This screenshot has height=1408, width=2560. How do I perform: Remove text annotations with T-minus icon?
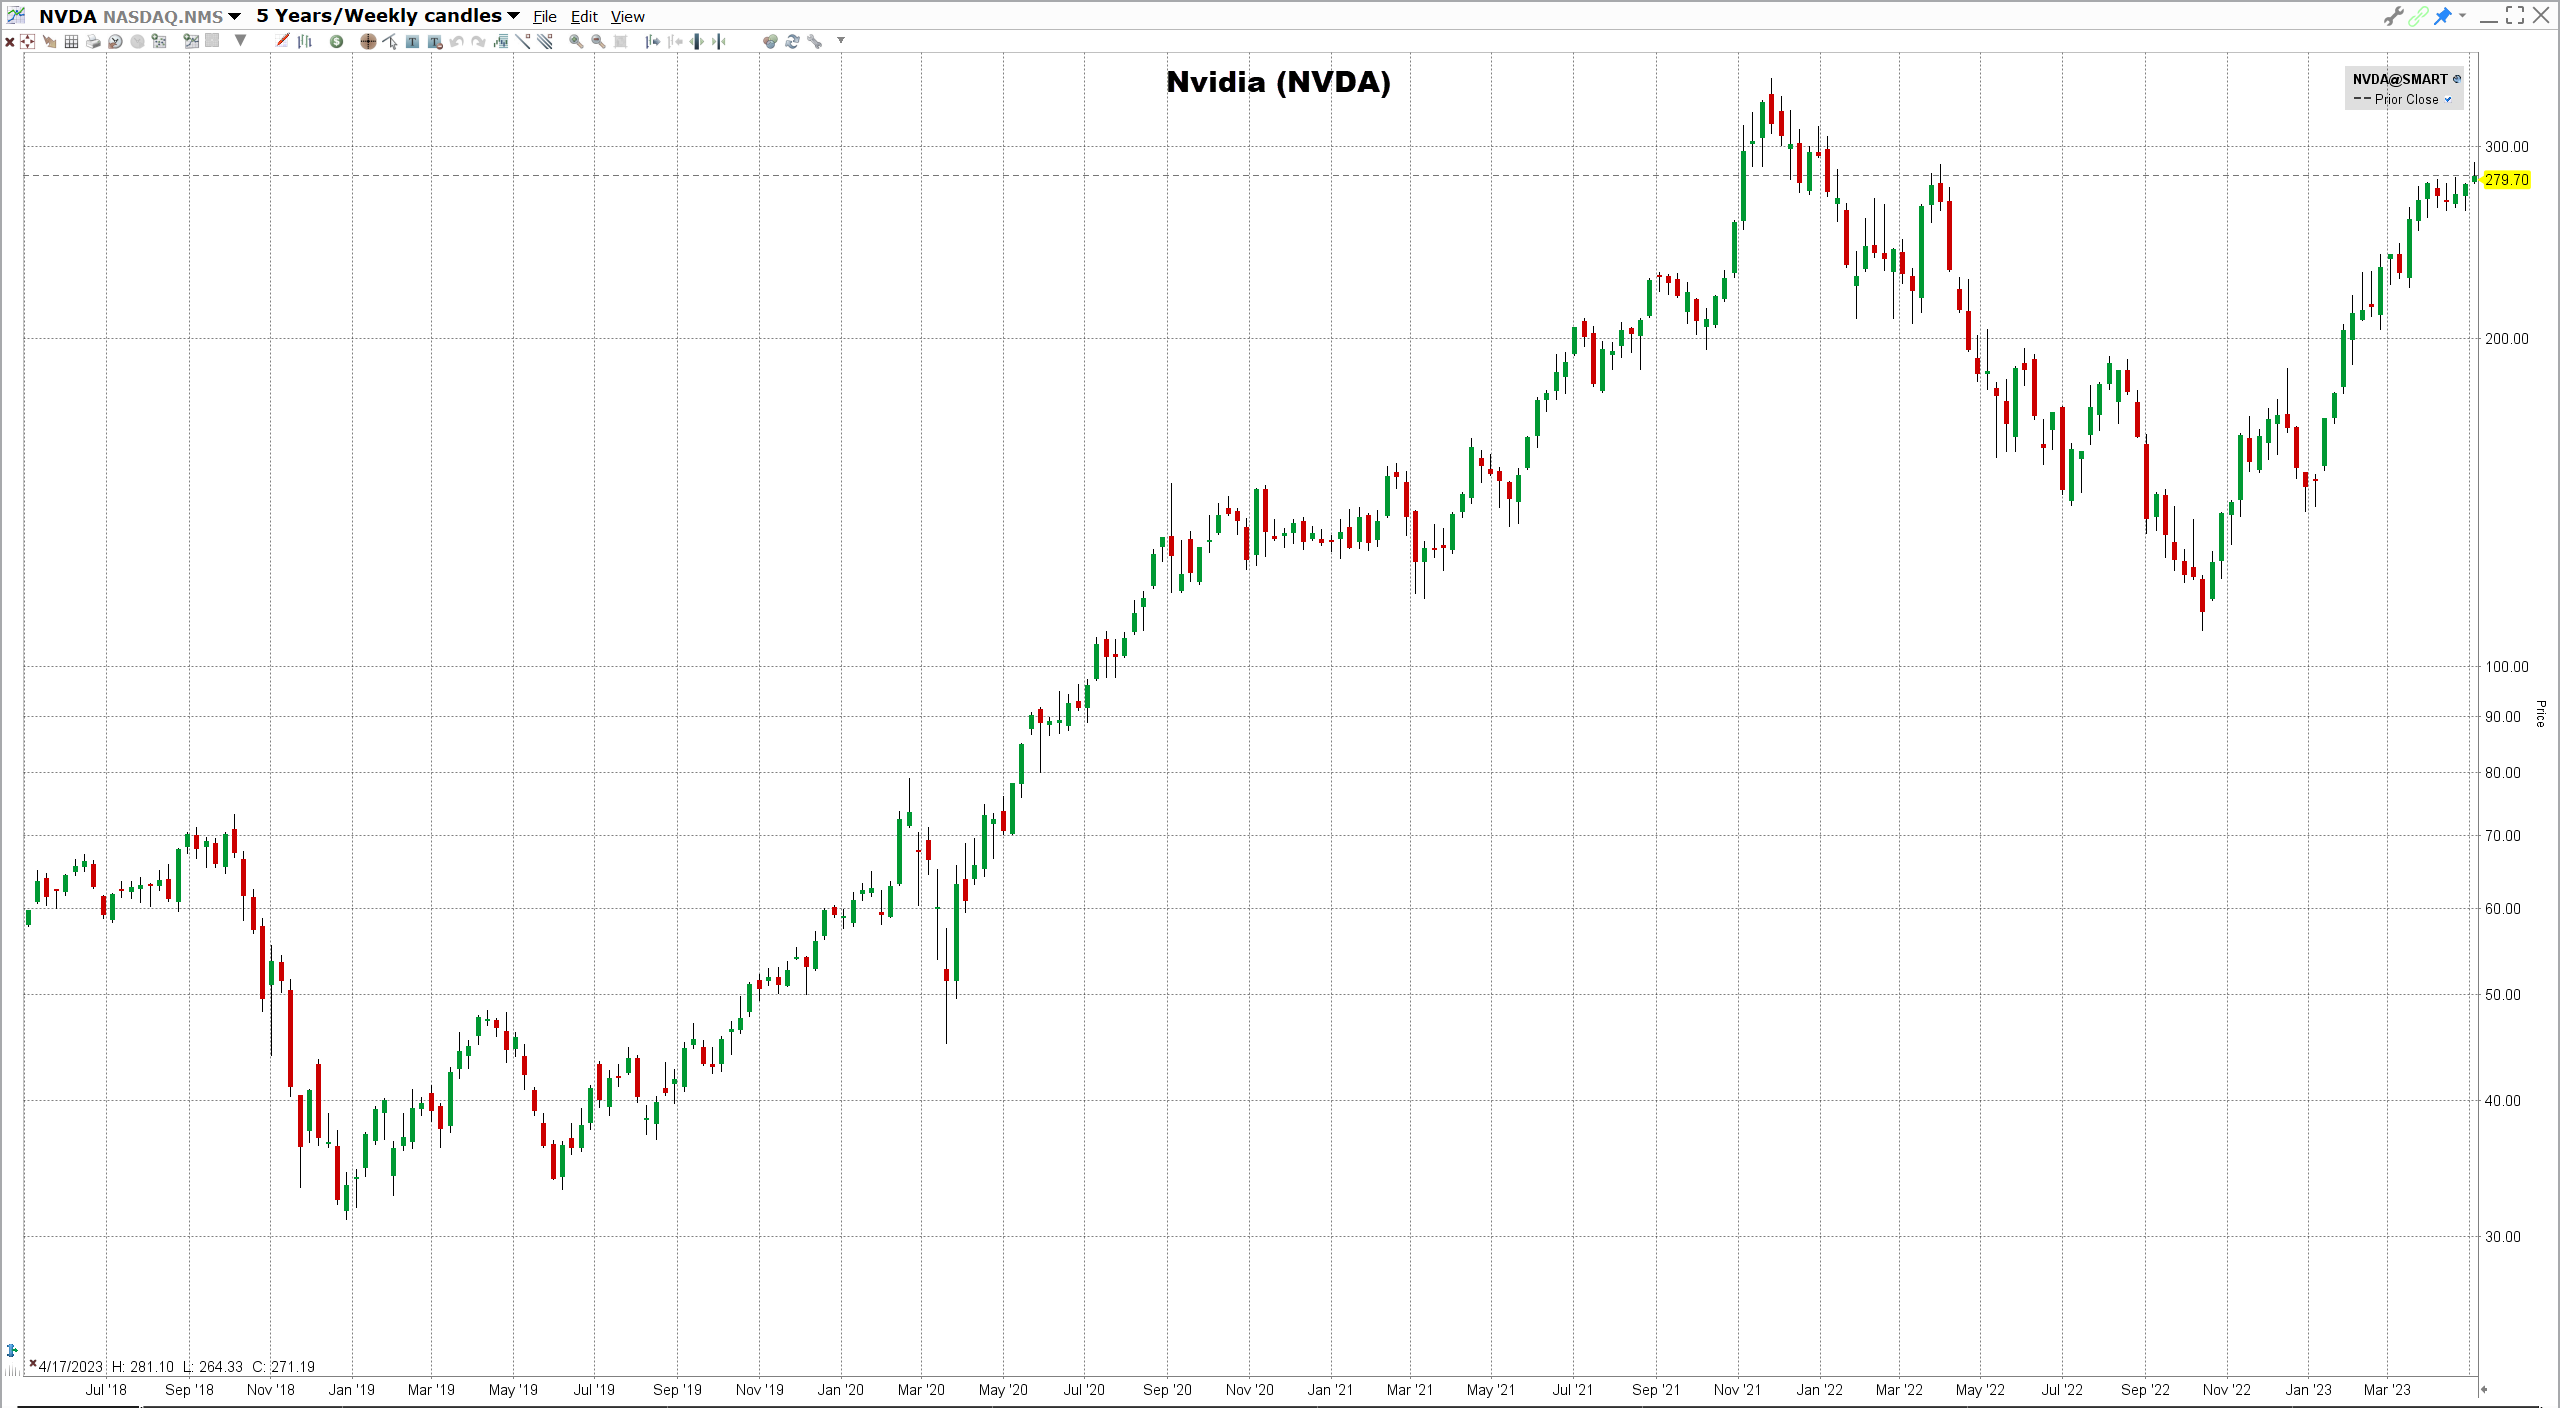(x=435, y=41)
